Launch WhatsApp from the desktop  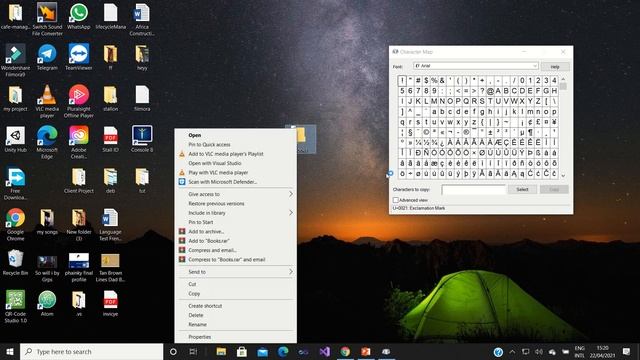pyautogui.click(x=78, y=16)
